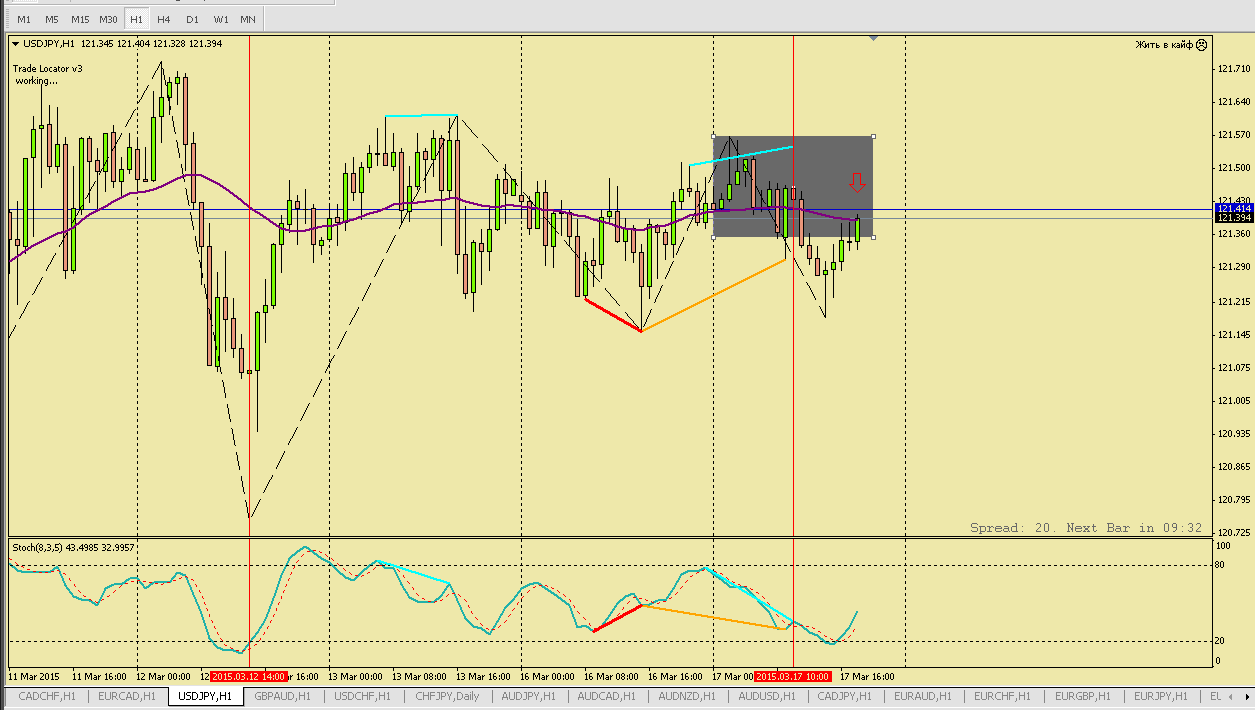
Task: Click the 121.414 price line label
Action: coord(1233,208)
